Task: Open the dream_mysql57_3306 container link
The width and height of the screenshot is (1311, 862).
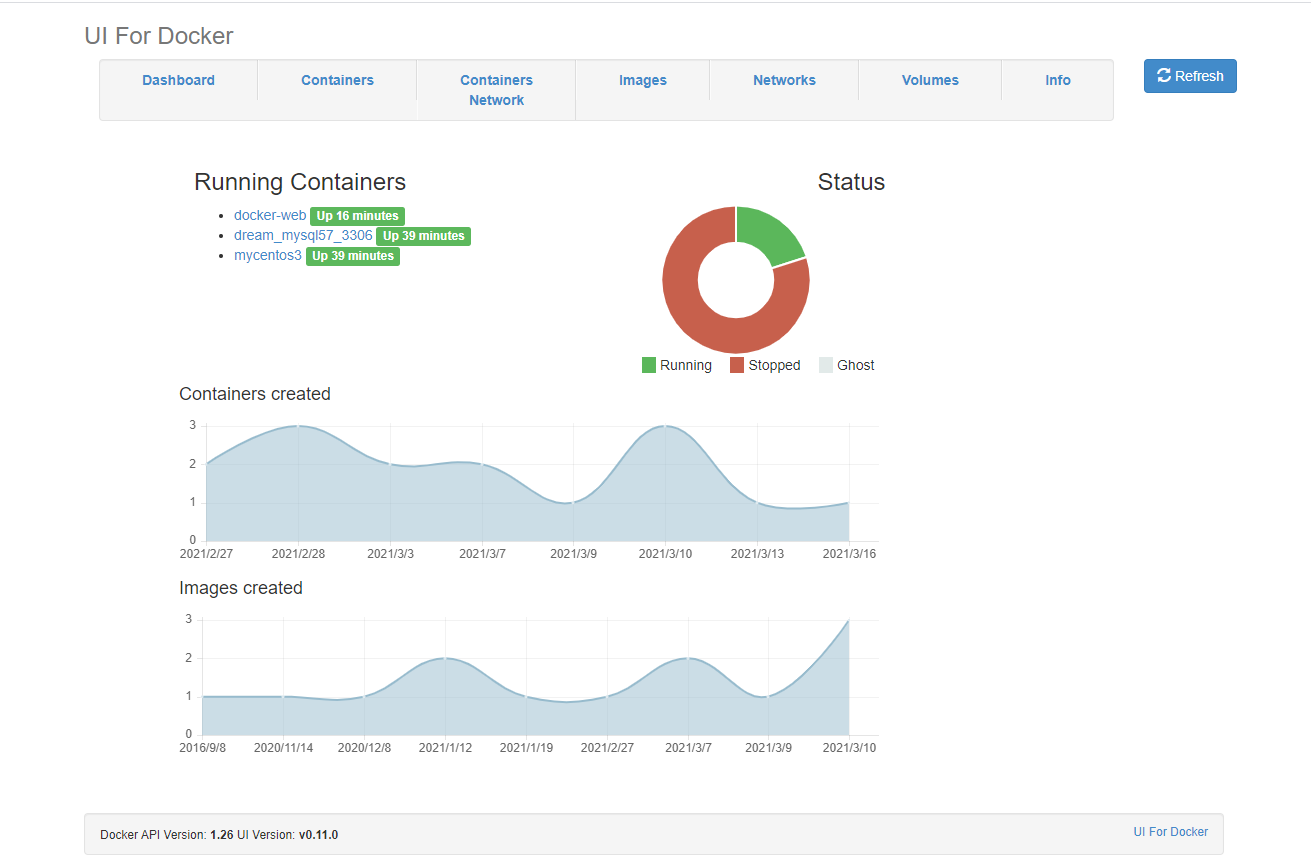Action: (303, 235)
